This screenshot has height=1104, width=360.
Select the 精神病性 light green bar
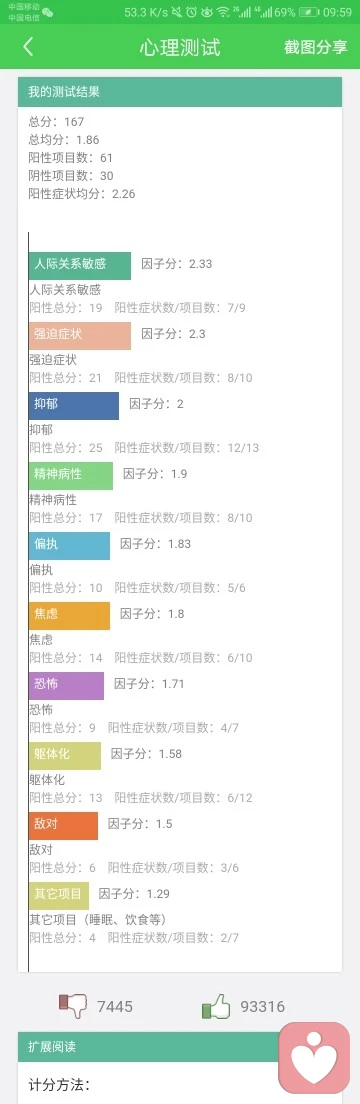click(x=70, y=476)
